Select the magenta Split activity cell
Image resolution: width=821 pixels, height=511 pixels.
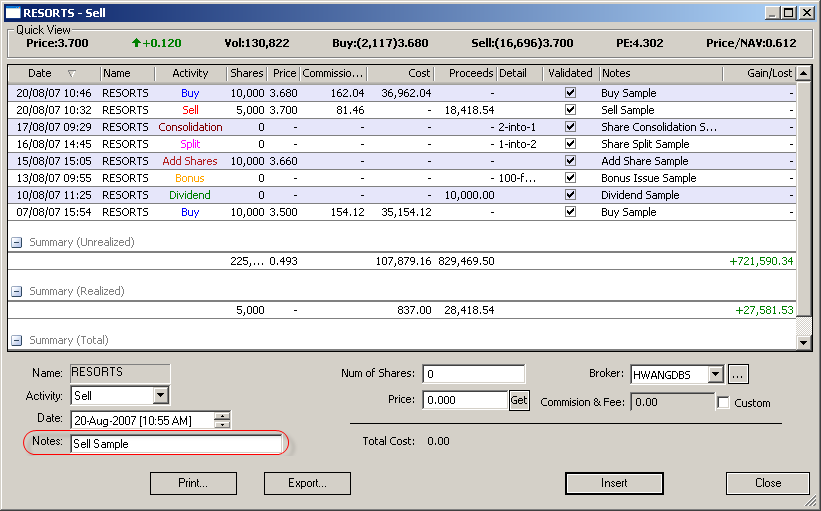[190, 144]
